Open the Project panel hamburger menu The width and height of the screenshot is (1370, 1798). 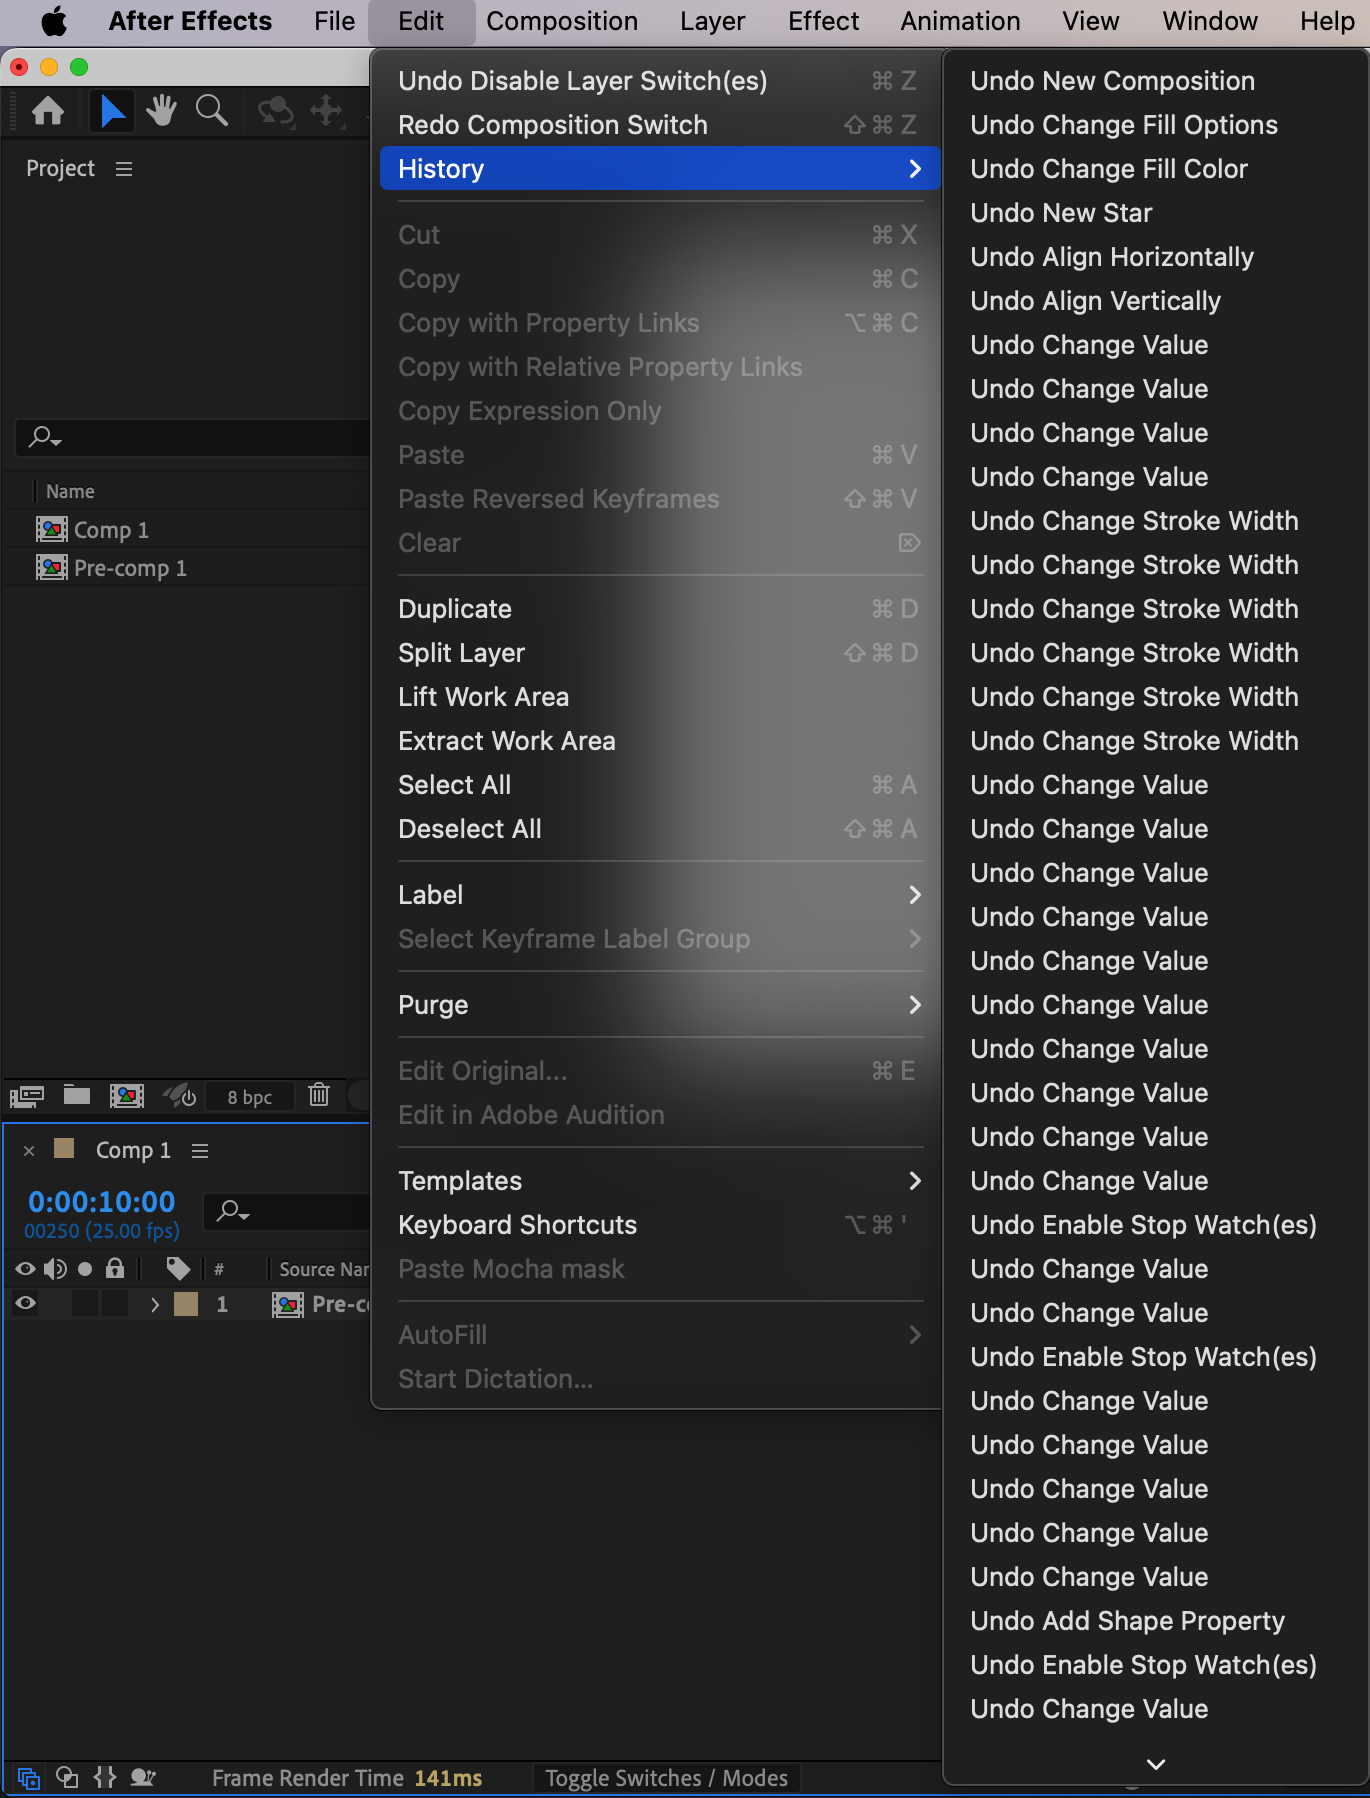124,169
